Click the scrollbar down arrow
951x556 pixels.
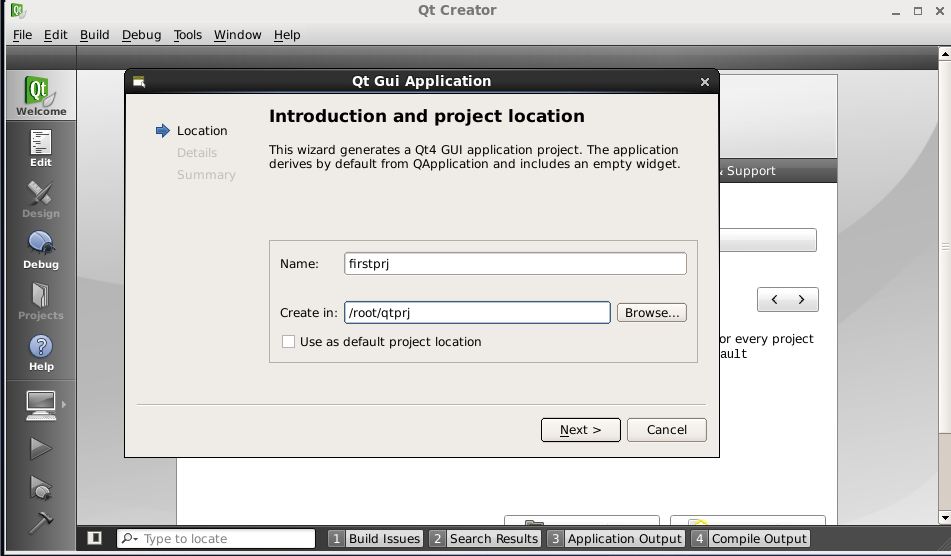click(944, 518)
